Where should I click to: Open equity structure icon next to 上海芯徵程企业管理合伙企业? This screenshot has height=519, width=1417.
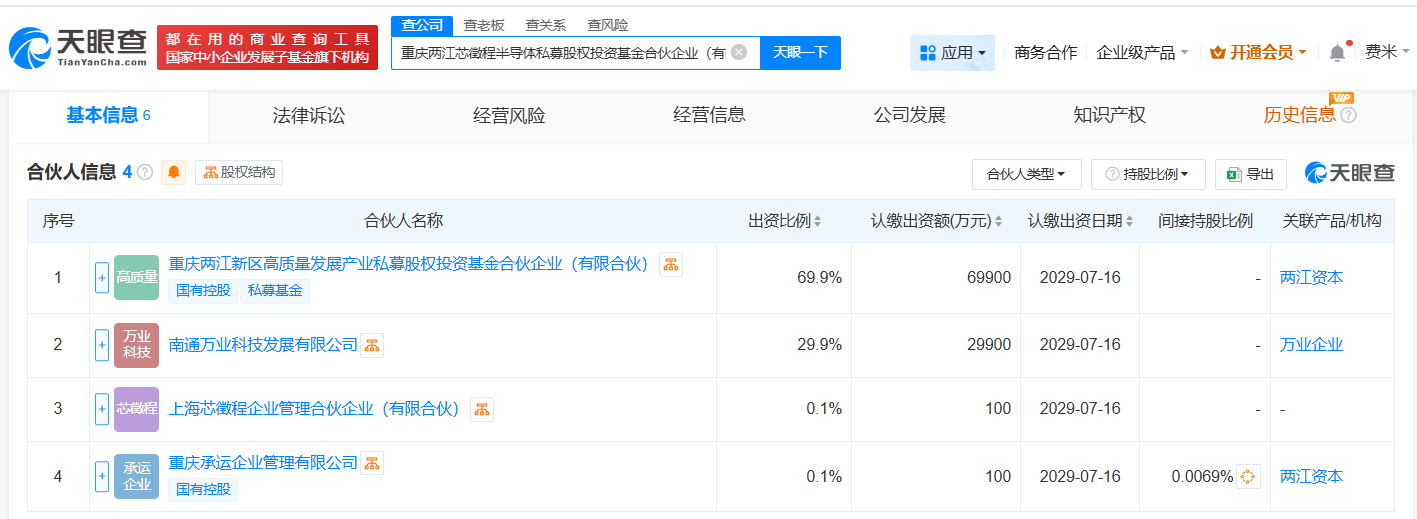[x=481, y=409]
